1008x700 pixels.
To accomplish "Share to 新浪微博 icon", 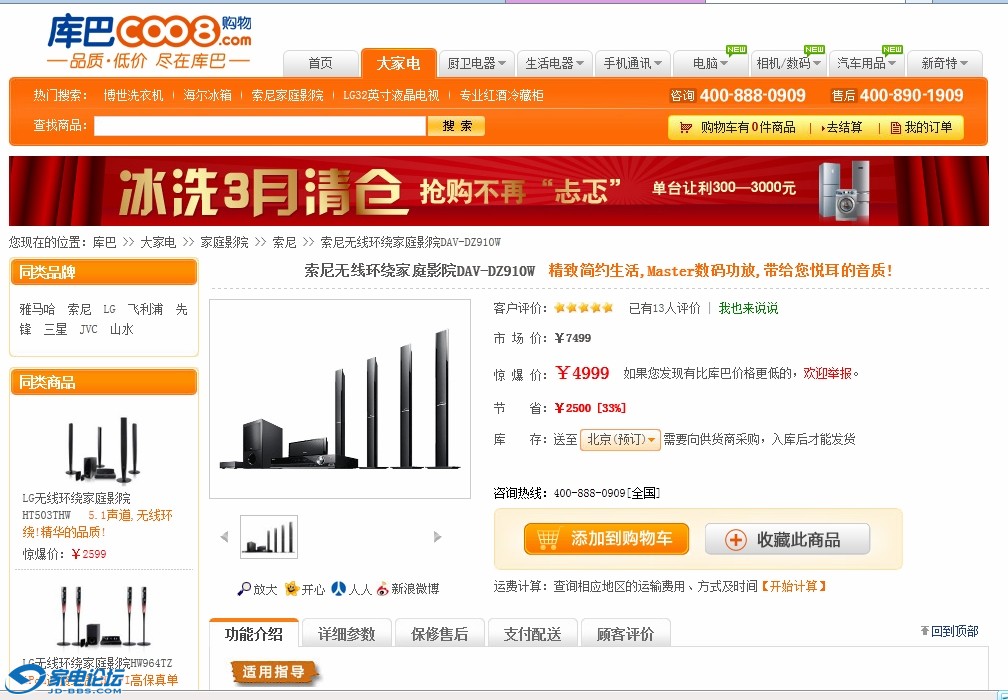I will coord(383,589).
